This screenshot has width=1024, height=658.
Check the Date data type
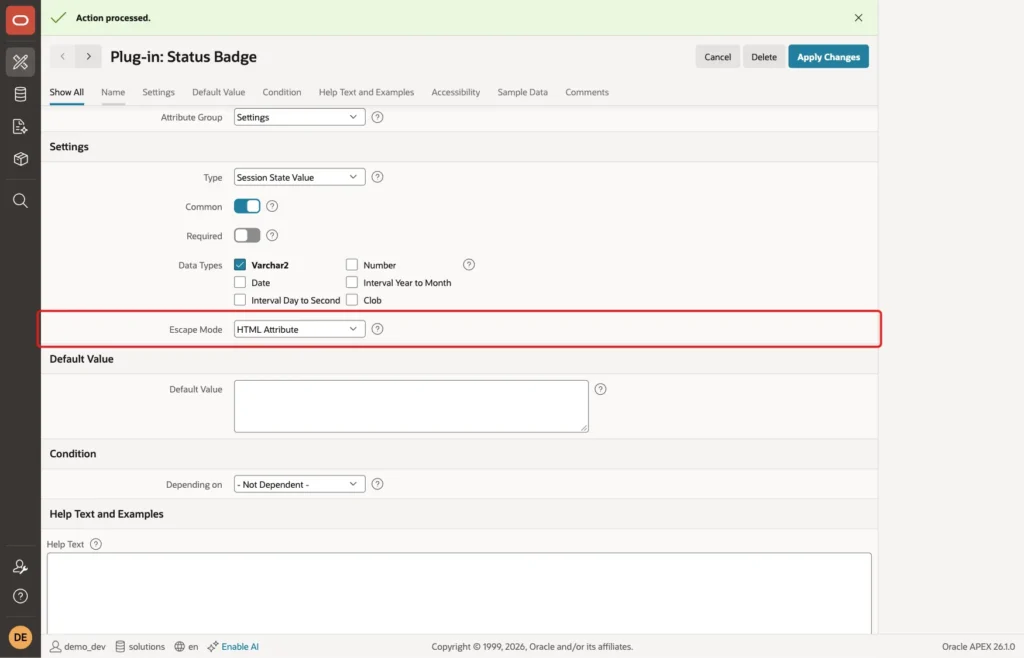[240, 282]
